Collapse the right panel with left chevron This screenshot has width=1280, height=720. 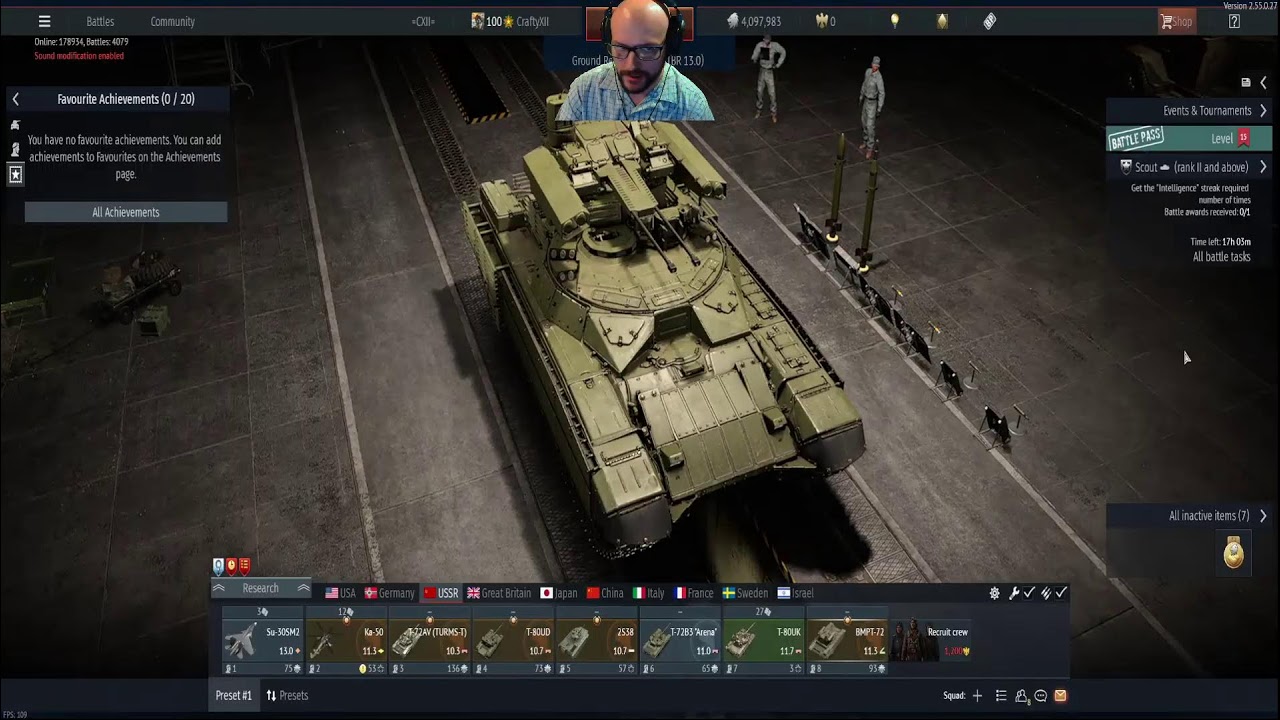click(x=1263, y=83)
